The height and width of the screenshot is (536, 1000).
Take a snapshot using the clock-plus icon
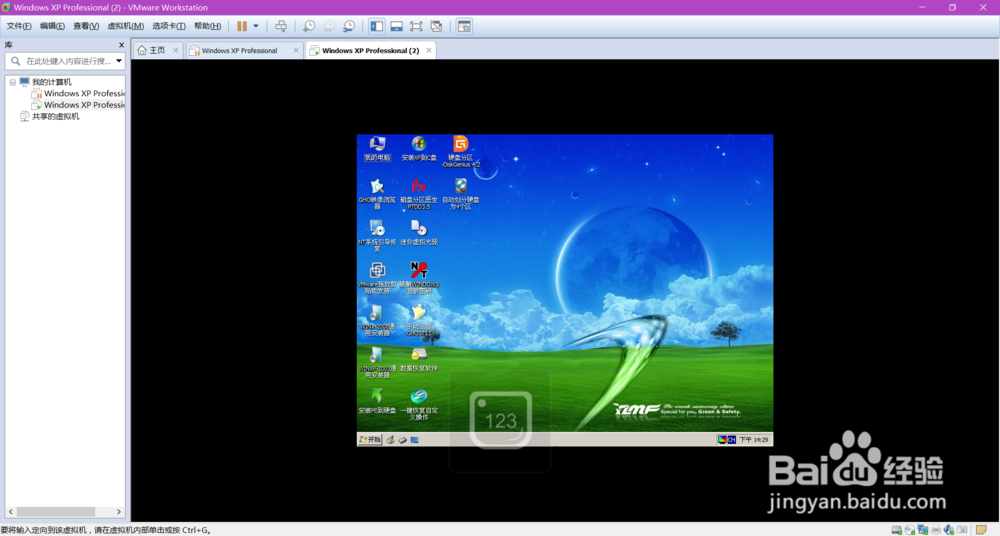point(309,26)
